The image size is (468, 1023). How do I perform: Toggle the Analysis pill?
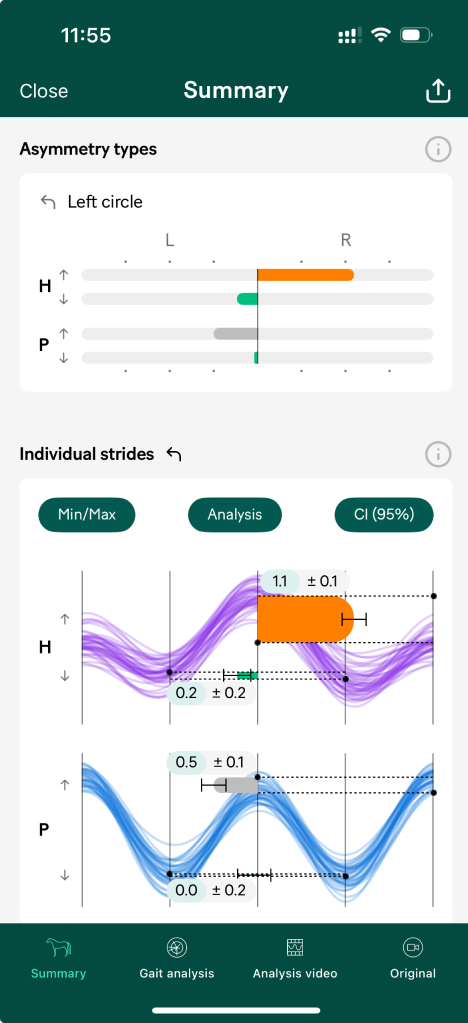[x=235, y=514]
